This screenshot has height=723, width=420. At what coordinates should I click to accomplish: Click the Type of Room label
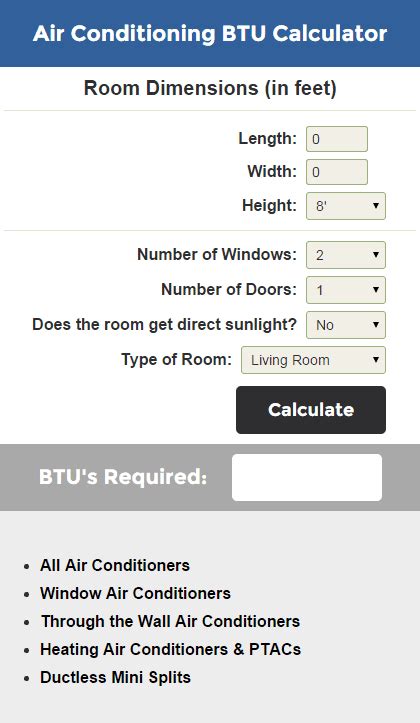177,360
